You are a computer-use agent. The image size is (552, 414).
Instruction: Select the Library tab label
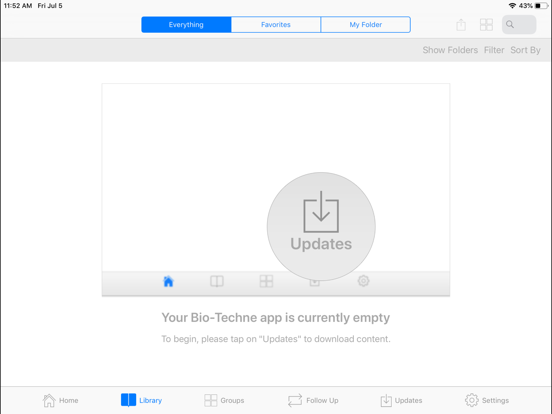click(x=150, y=400)
